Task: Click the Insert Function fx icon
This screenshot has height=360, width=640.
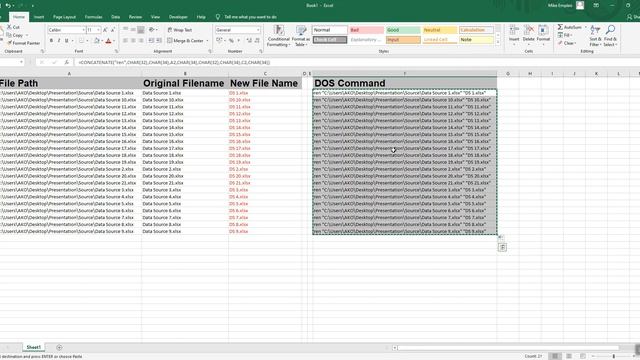Action: click(x=67, y=62)
